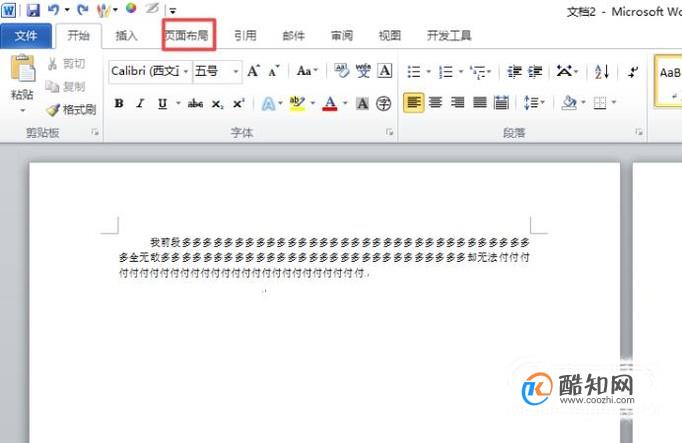Screen dimensions: 682x443
Task: Customize the Quick Access Toolbar dropdown
Action: pos(173,10)
